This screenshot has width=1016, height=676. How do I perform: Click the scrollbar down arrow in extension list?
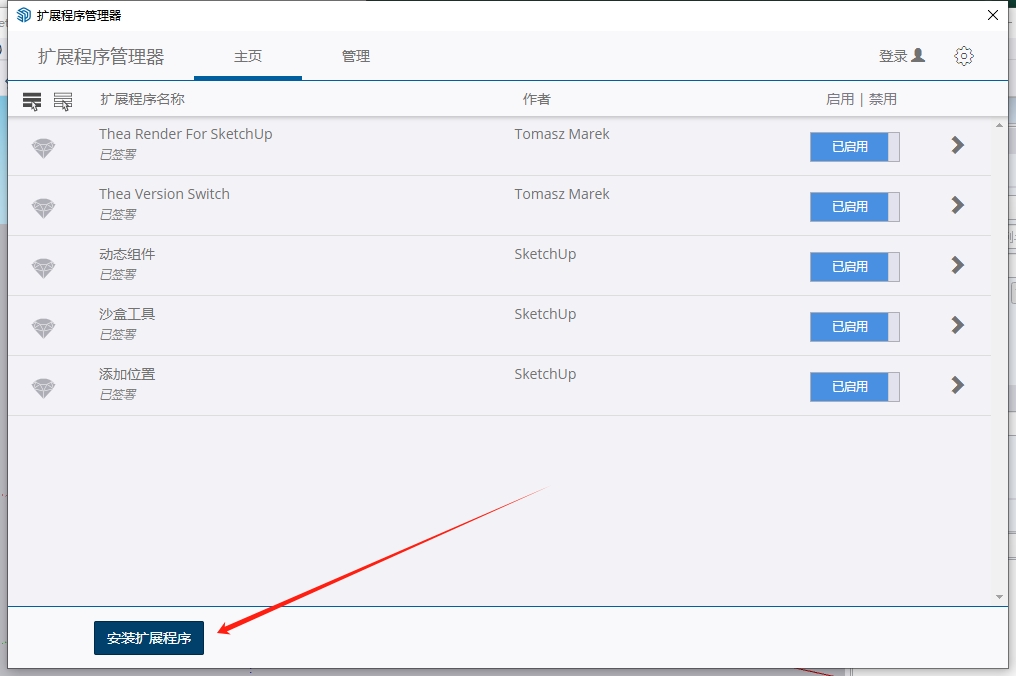pyautogui.click(x=999, y=597)
